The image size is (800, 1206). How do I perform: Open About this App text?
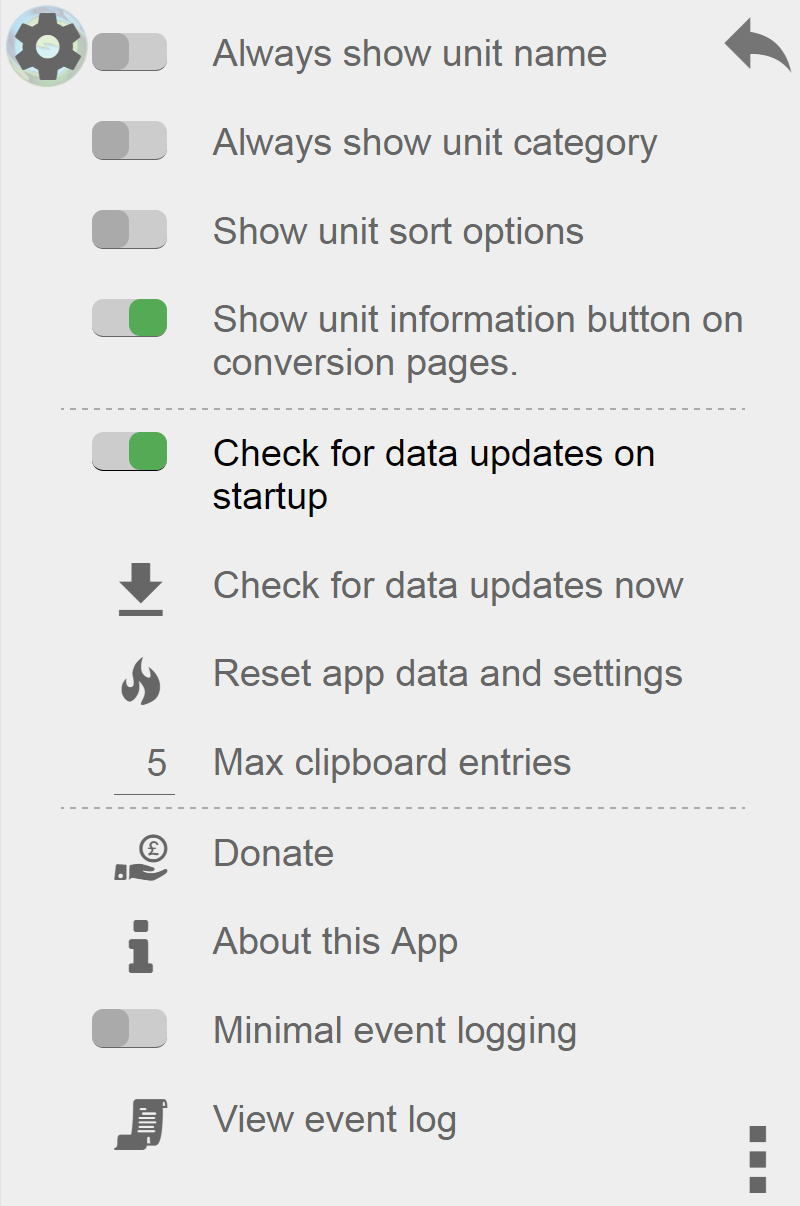[x=335, y=942]
